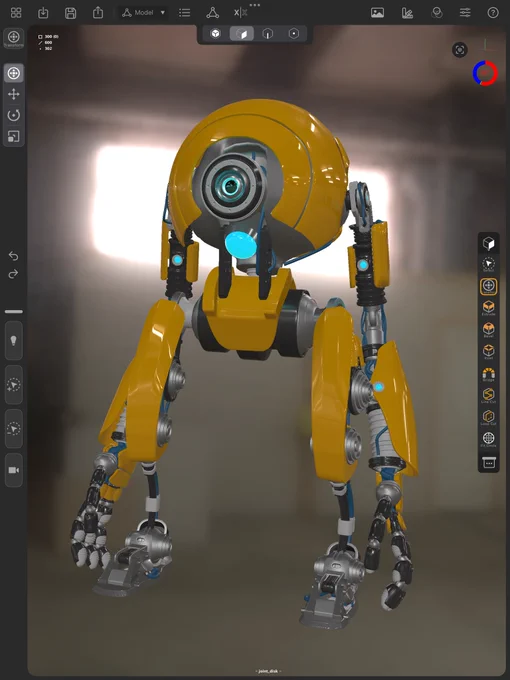Image resolution: width=510 pixels, height=680 pixels.
Task: Select object selection mode cube
Action: (x=216, y=33)
